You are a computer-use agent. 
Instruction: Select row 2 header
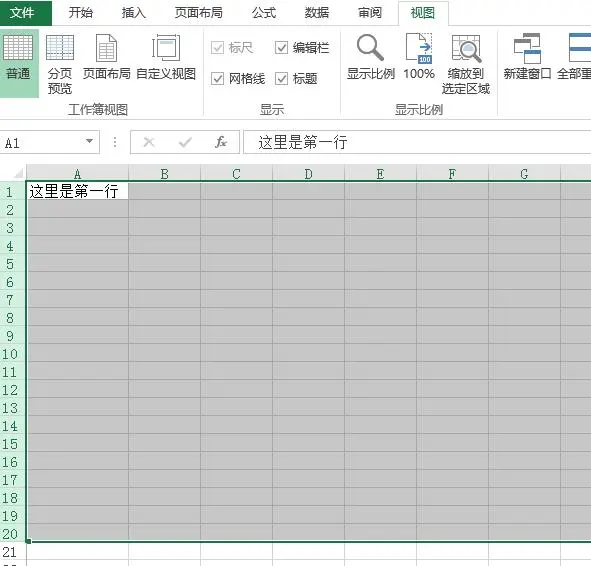[x=12, y=210]
